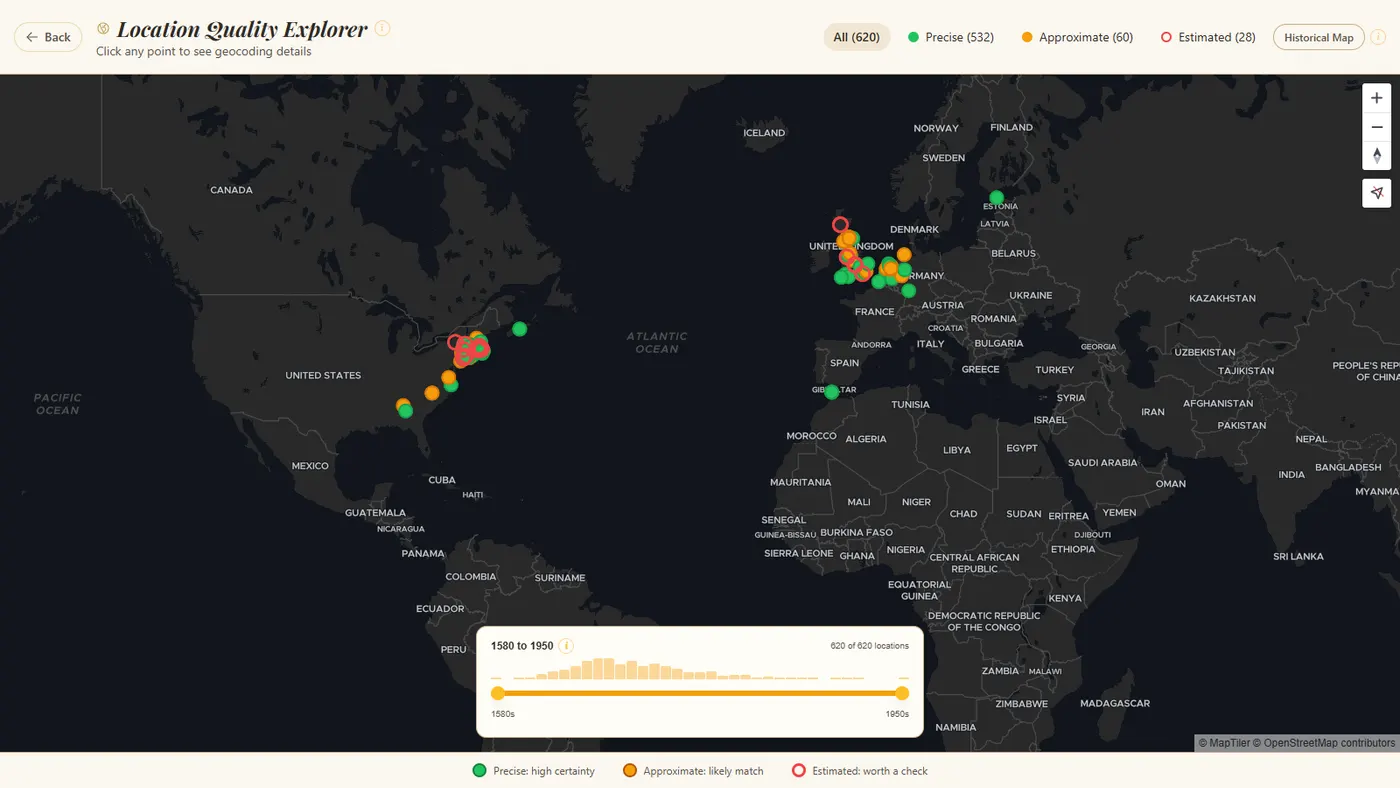The width and height of the screenshot is (1400, 788).
Task: Open info icon beside 1580 to 1950
Action: pyautogui.click(x=566, y=646)
